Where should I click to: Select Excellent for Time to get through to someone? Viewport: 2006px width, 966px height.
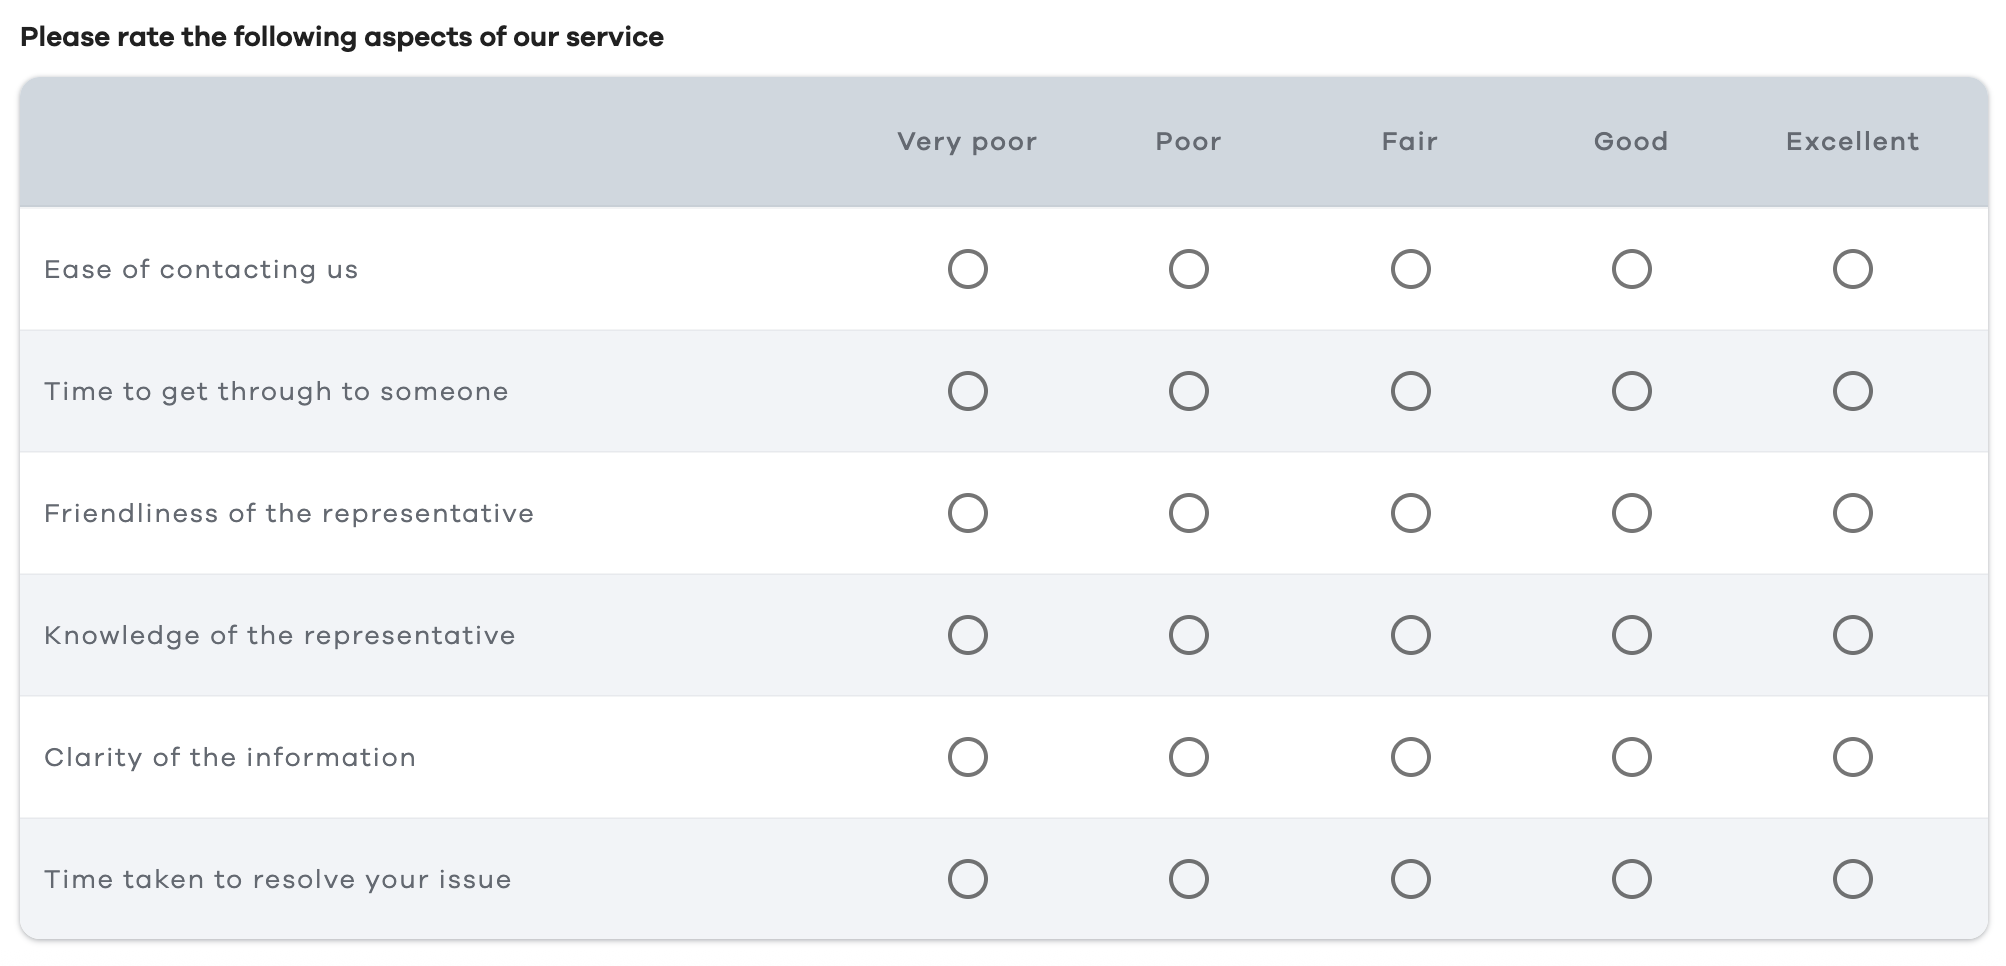1852,391
